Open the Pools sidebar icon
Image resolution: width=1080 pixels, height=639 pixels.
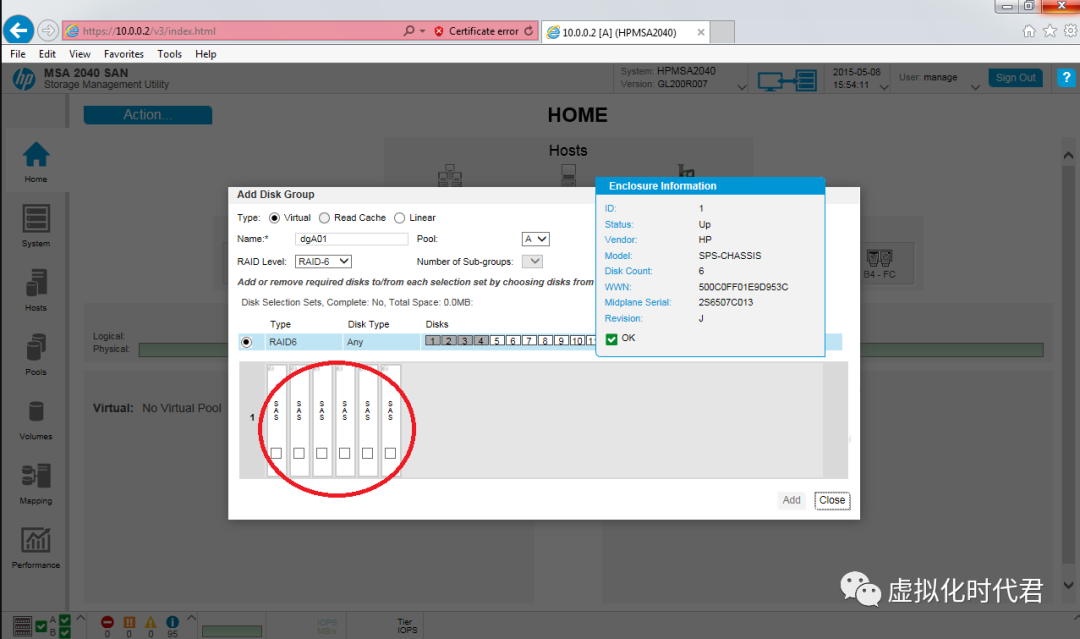tap(36, 347)
